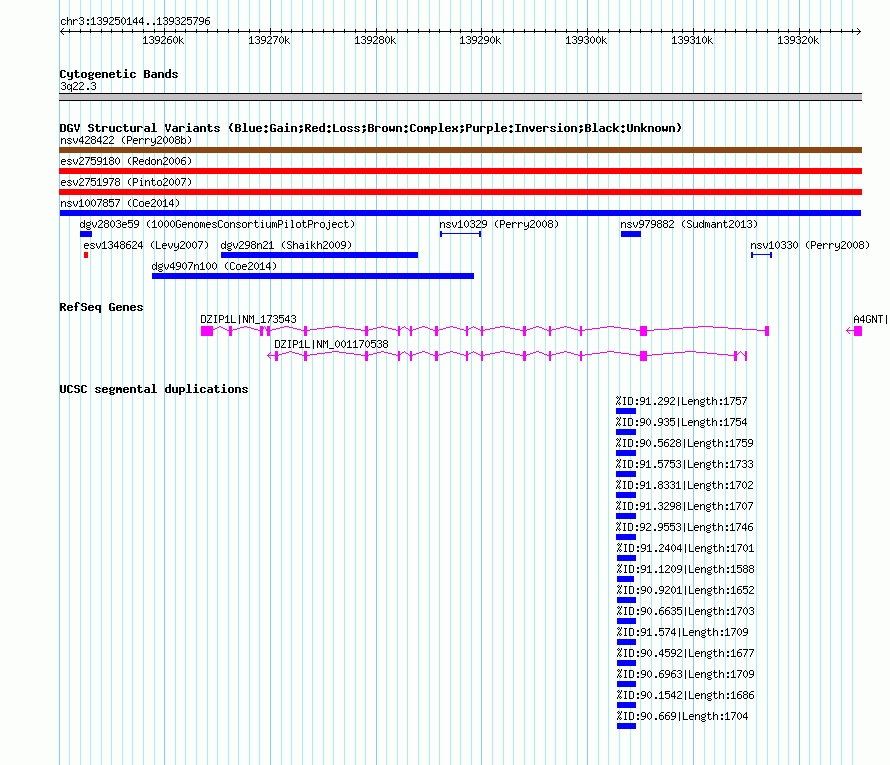Click the %ID:91.8331|Length:1702 duplication bar

[x=626, y=494]
